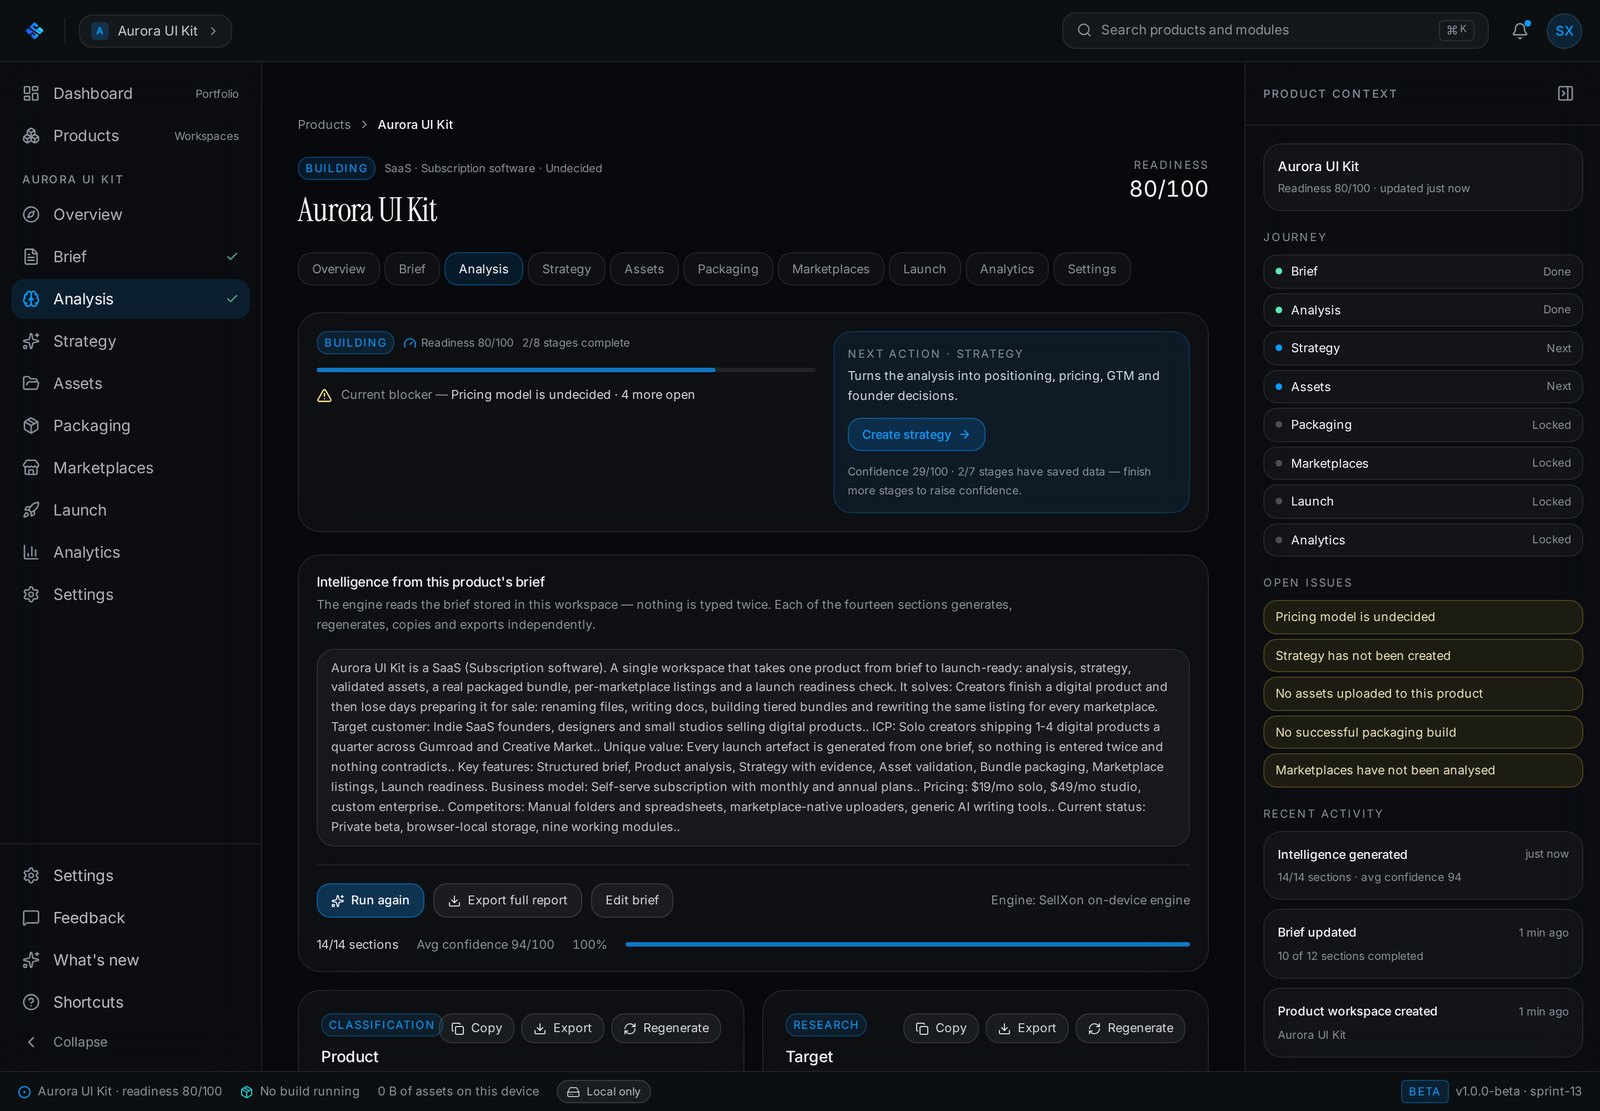Switch to the Marketplaces tab
The image size is (1600, 1111).
click(x=831, y=269)
